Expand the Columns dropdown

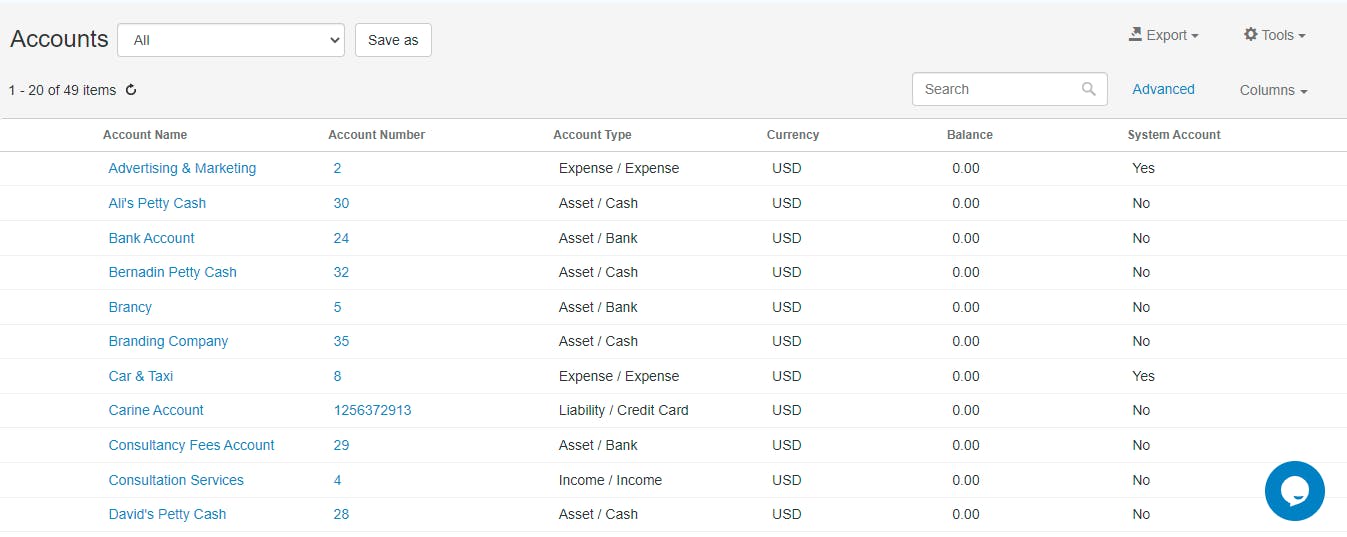[x=1273, y=90]
